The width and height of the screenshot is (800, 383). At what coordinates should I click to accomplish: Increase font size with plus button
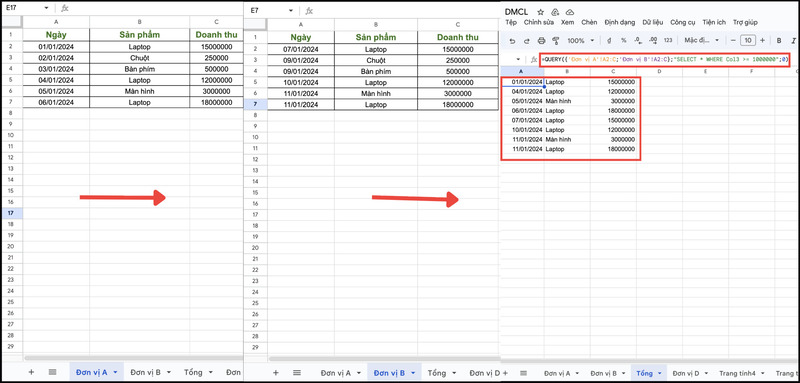[x=762, y=41]
